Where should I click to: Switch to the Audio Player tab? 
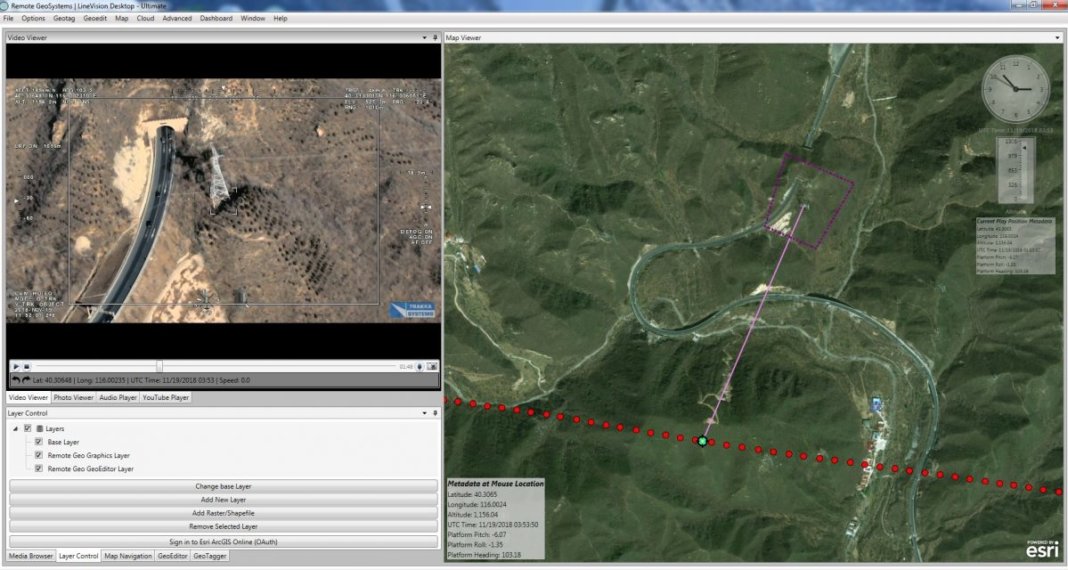(118, 397)
